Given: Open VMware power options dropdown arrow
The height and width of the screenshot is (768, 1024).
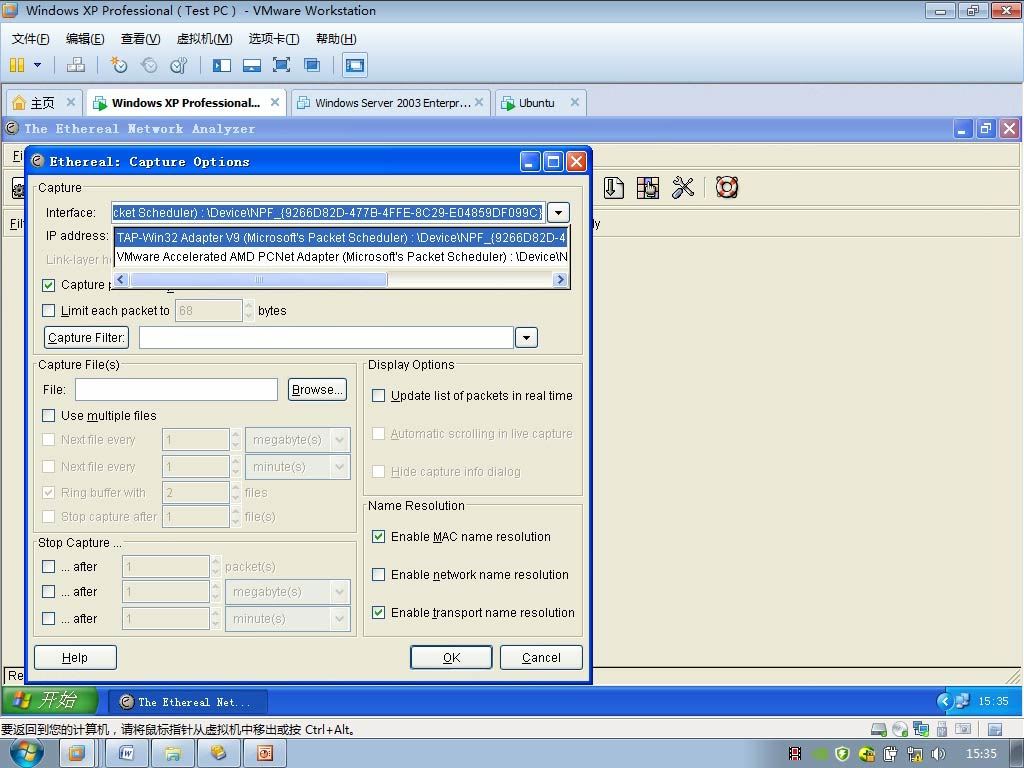Looking at the screenshot, I should [37, 65].
